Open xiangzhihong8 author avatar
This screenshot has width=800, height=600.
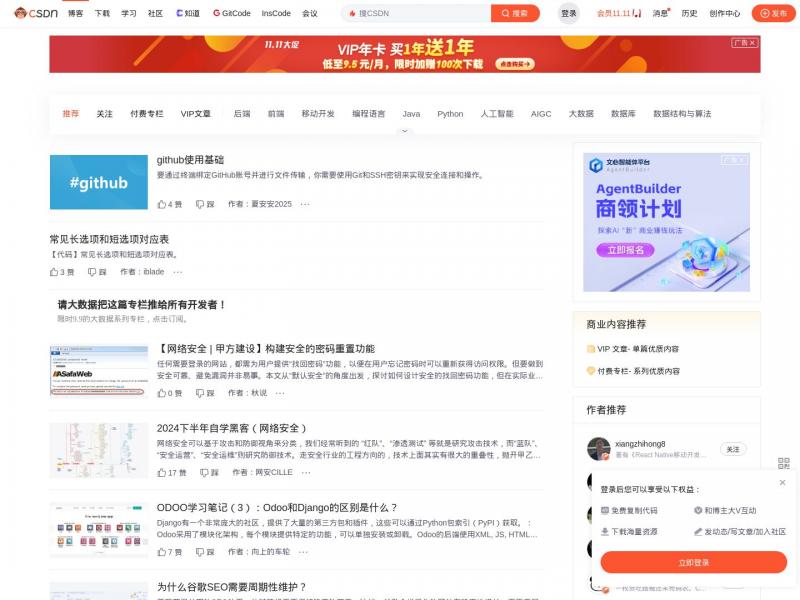point(598,449)
